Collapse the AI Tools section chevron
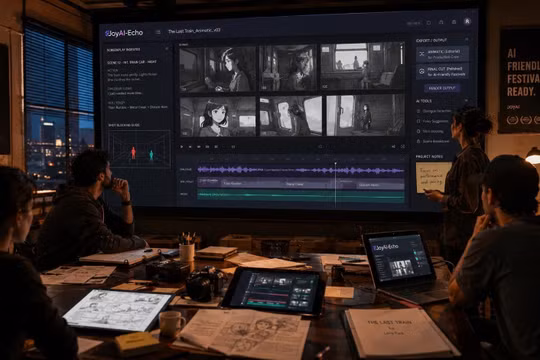The height and width of the screenshot is (360, 540). [466, 101]
